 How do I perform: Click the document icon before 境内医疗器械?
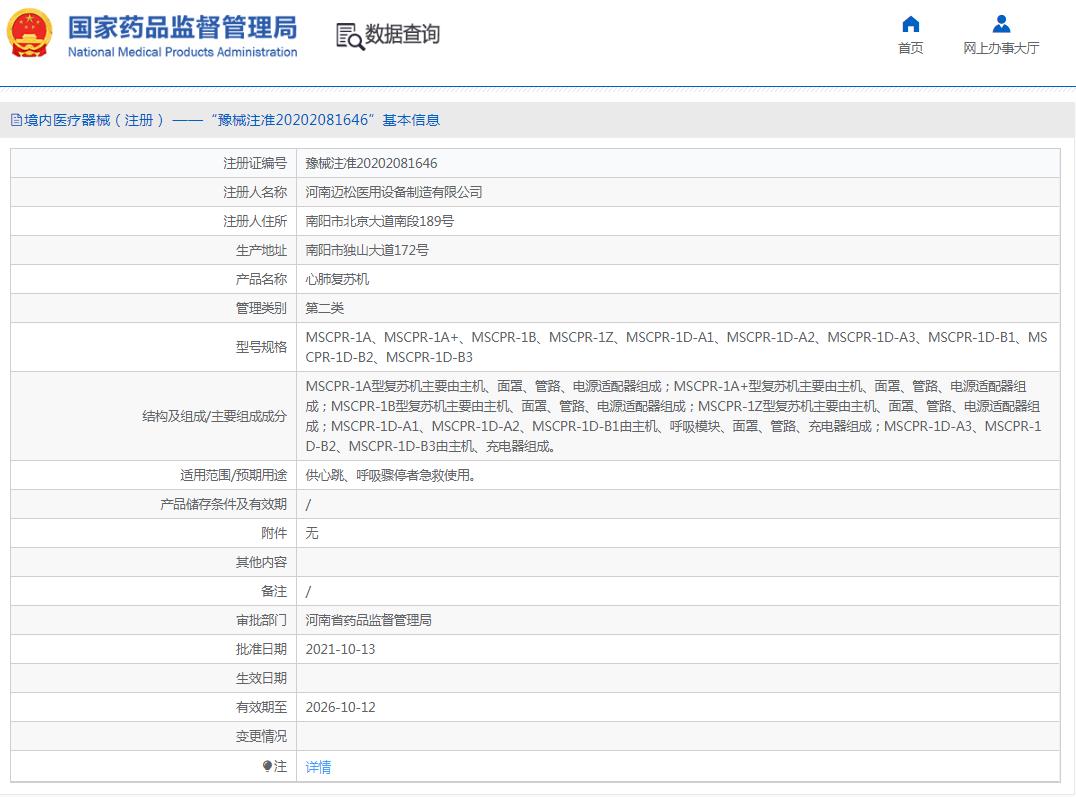point(16,120)
